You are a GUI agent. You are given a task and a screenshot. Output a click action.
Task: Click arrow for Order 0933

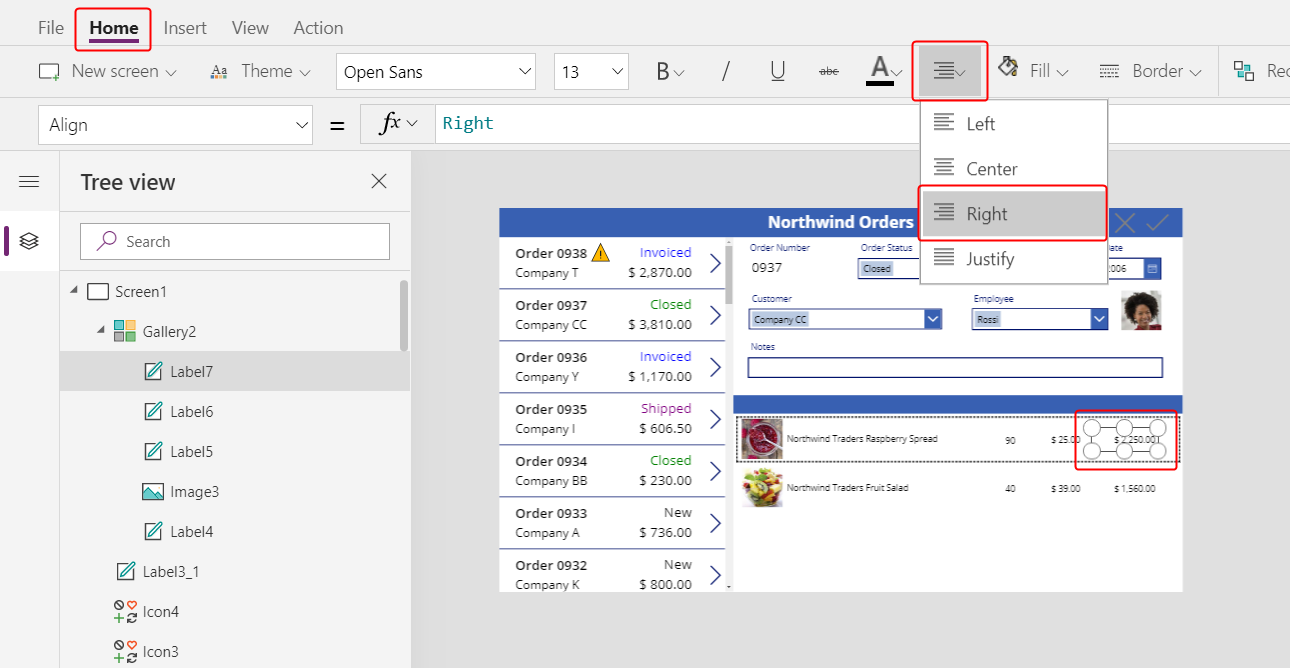point(714,523)
